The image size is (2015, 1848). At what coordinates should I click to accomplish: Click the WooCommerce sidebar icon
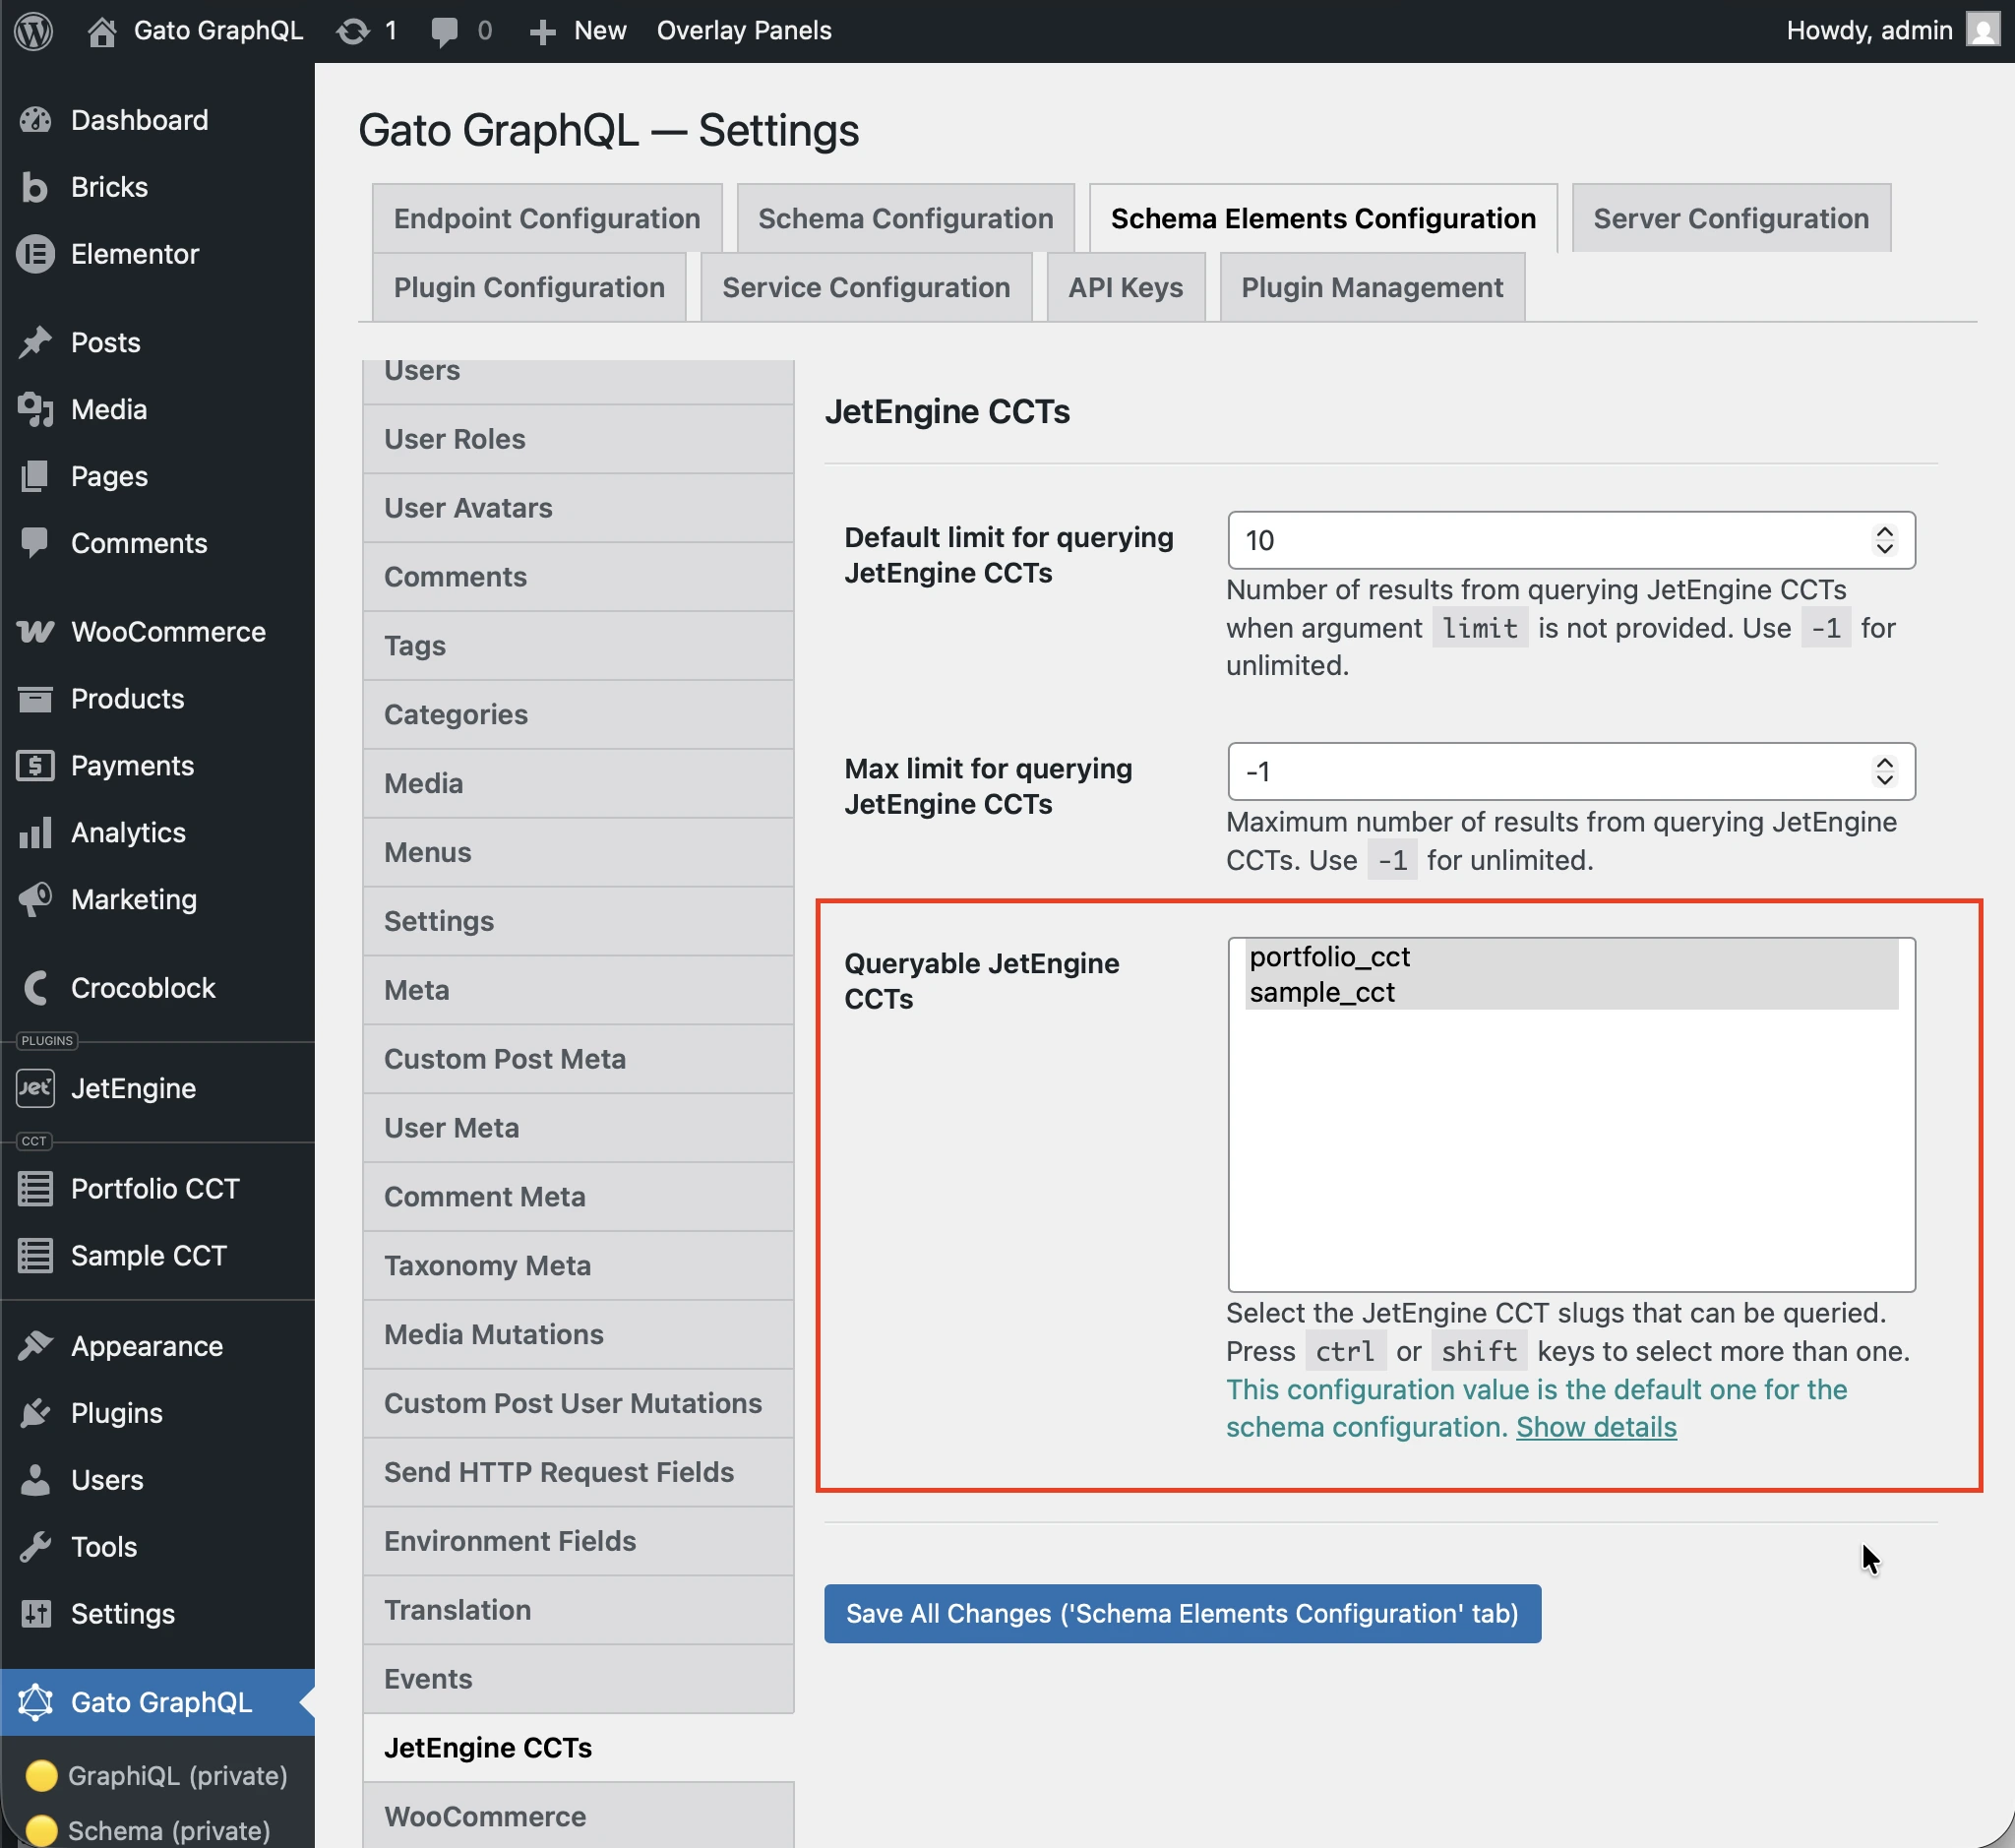(x=35, y=631)
